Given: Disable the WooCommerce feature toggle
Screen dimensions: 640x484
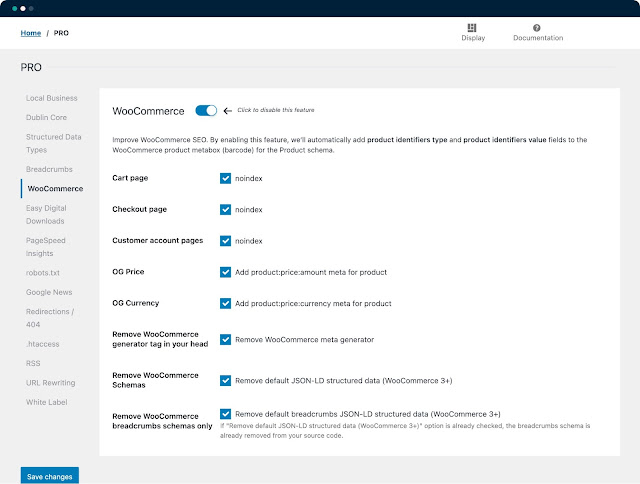Looking at the screenshot, I should pos(206,111).
